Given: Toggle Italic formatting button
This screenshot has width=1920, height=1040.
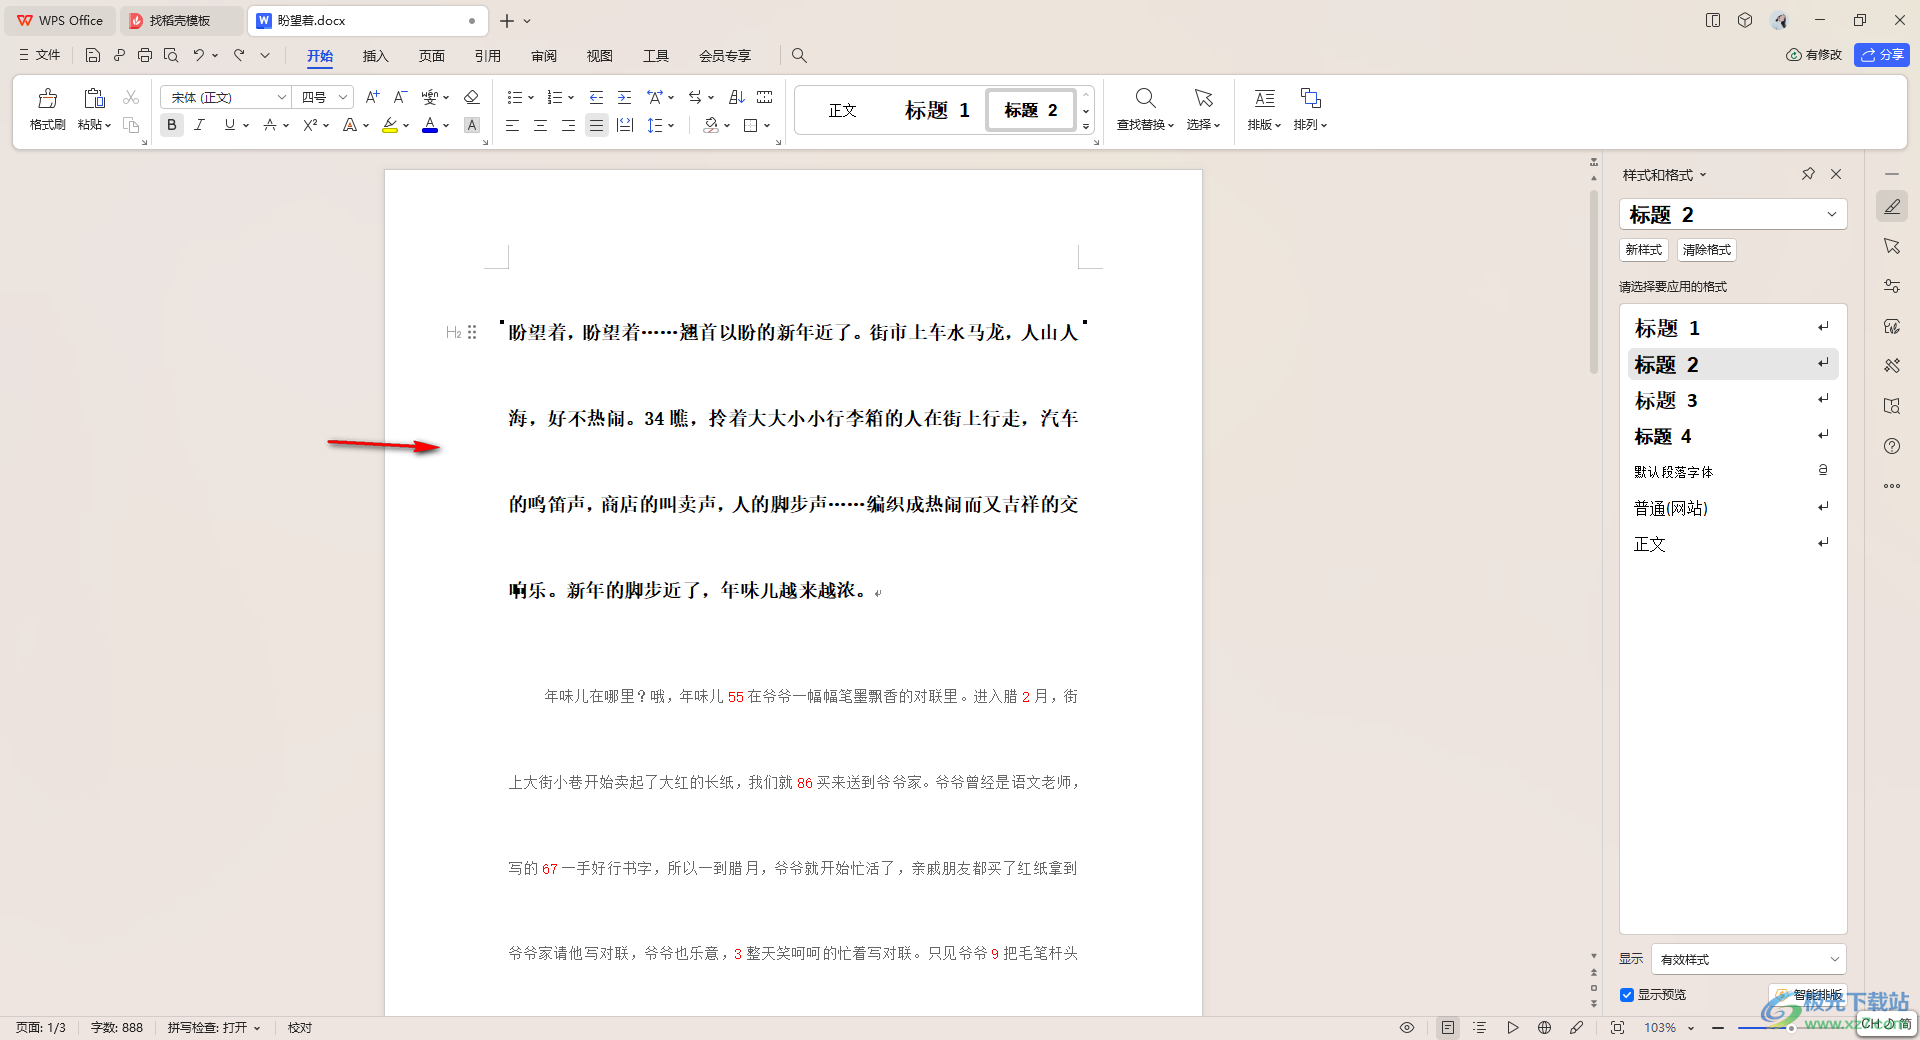Looking at the screenshot, I should [x=200, y=125].
